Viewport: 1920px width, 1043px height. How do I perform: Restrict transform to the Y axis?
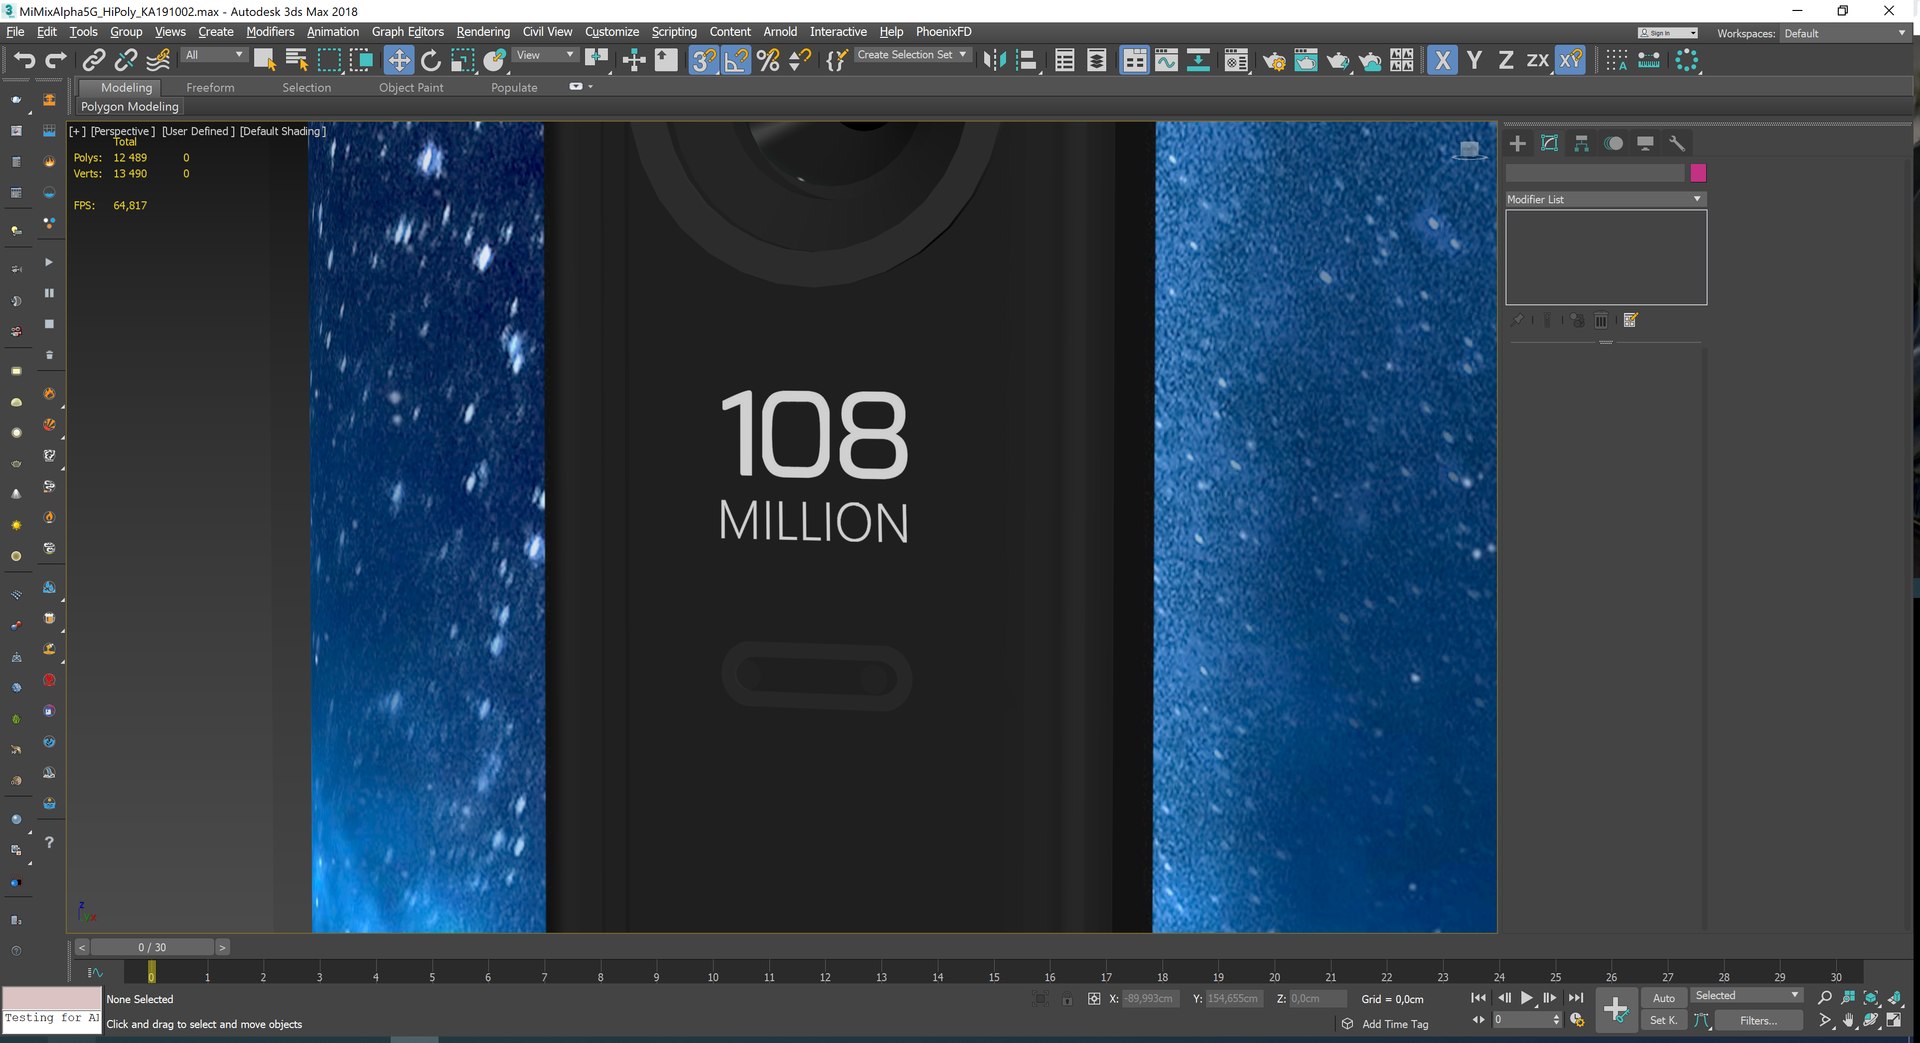1474,61
